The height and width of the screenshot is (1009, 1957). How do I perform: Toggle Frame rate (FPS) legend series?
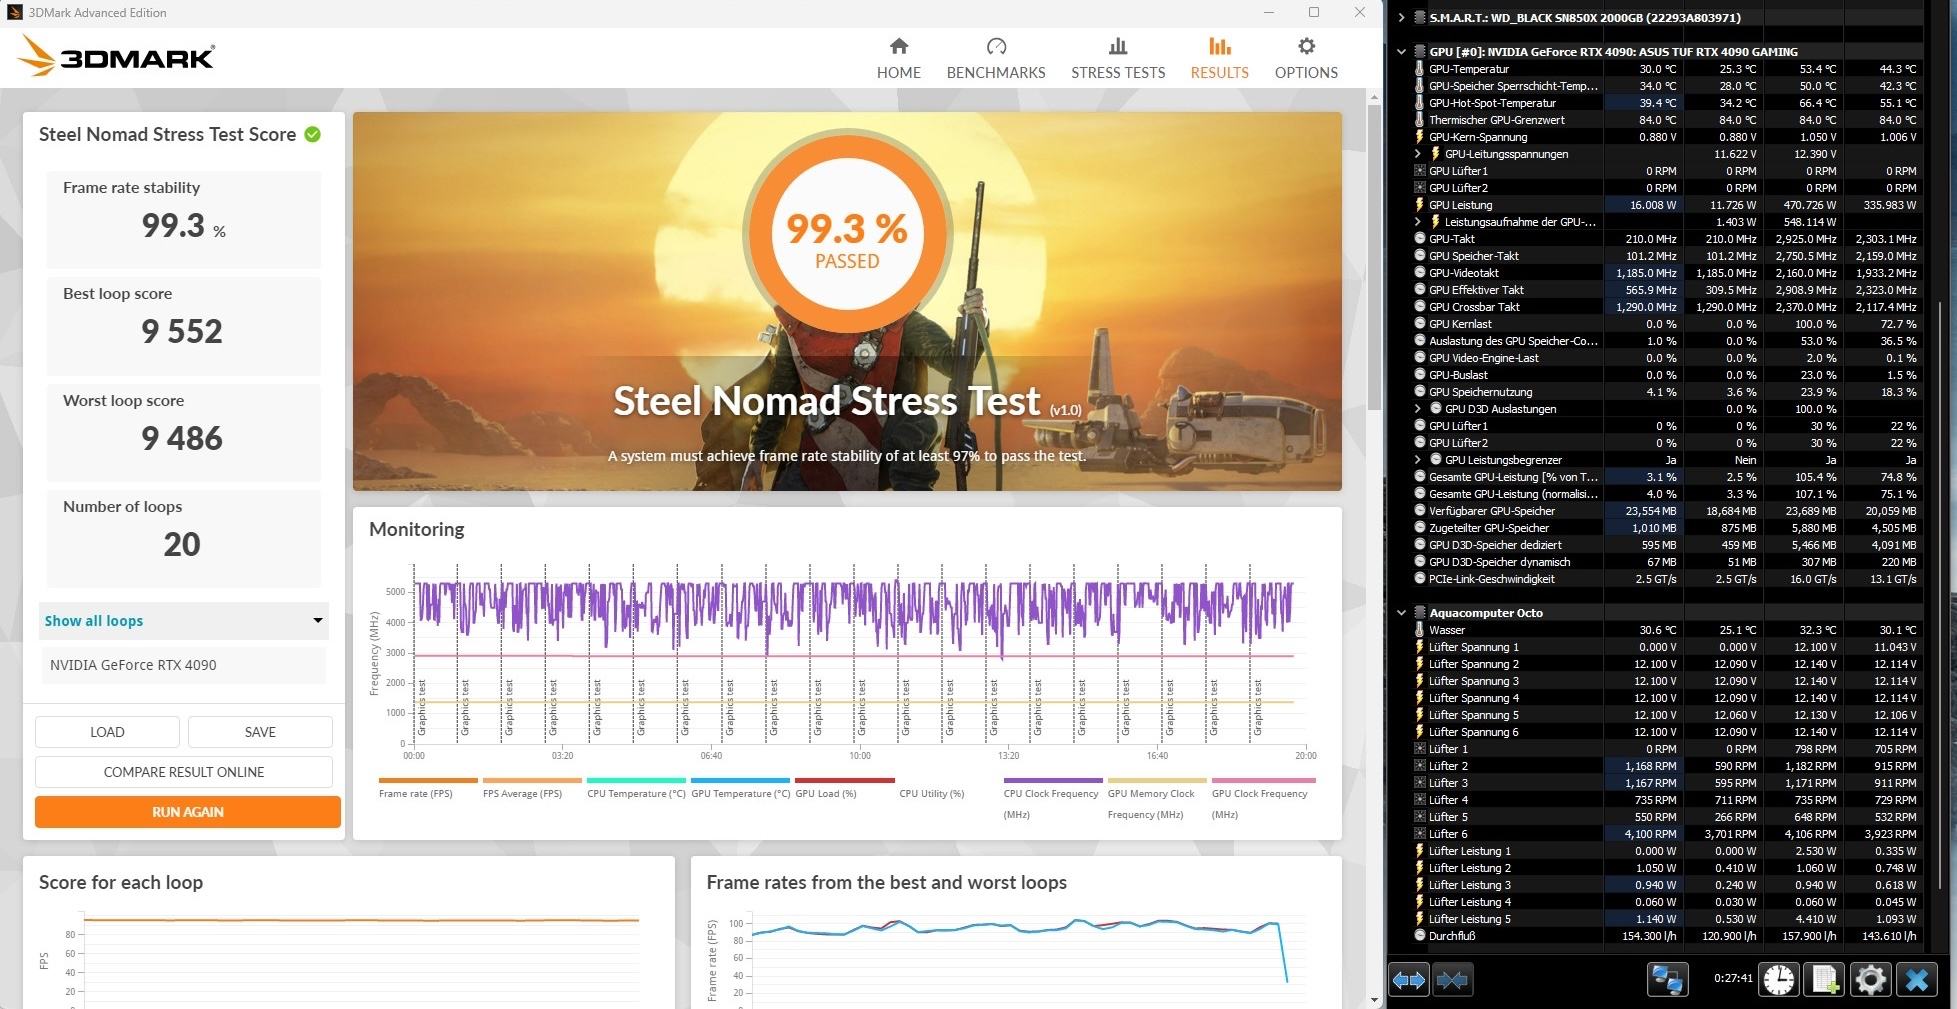[427, 788]
